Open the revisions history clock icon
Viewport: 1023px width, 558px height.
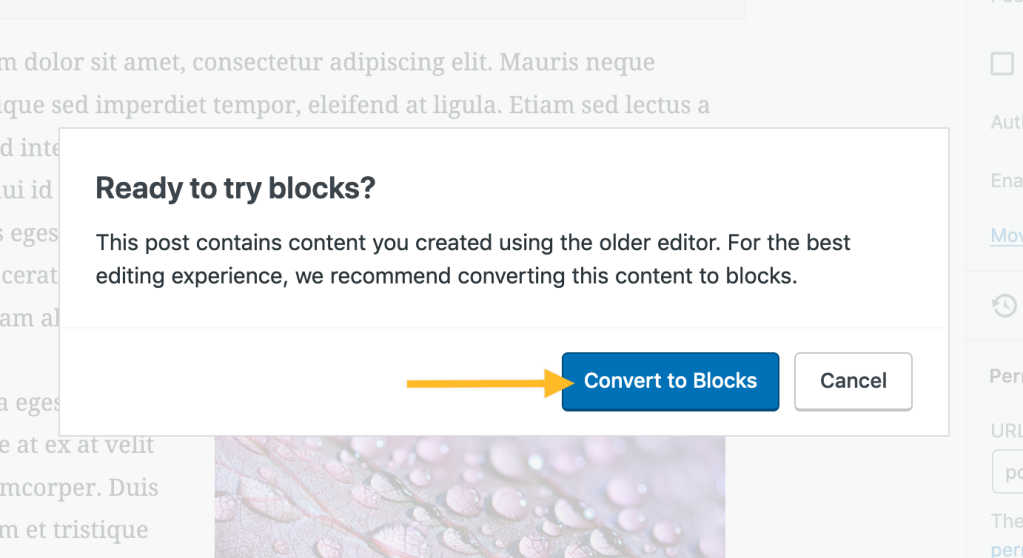pos(1005,305)
